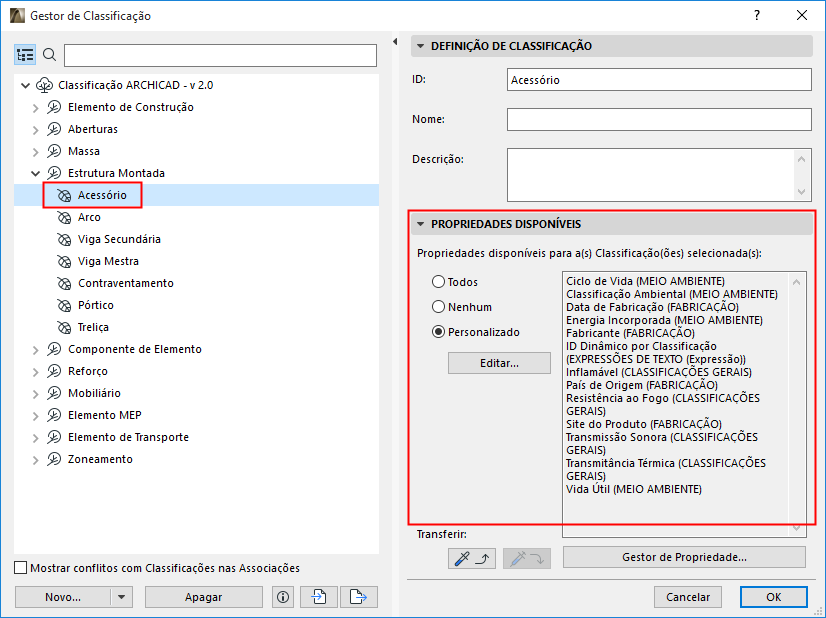Click into the Nome field
This screenshot has width=826, height=618.
pos(659,120)
